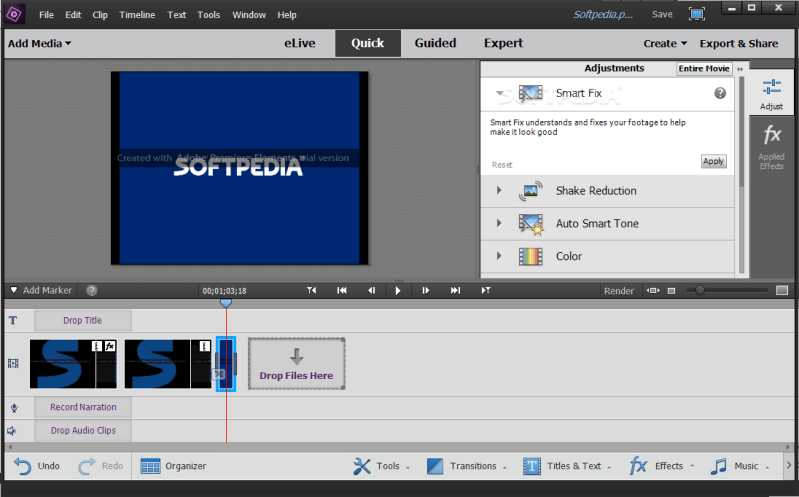The image size is (799, 497).
Task: Go to next edit point
Action: click(486, 291)
